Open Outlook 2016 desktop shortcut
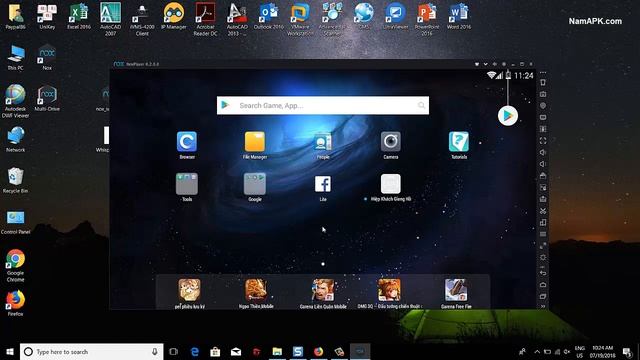Image resolution: width=640 pixels, height=360 pixels. (x=269, y=16)
